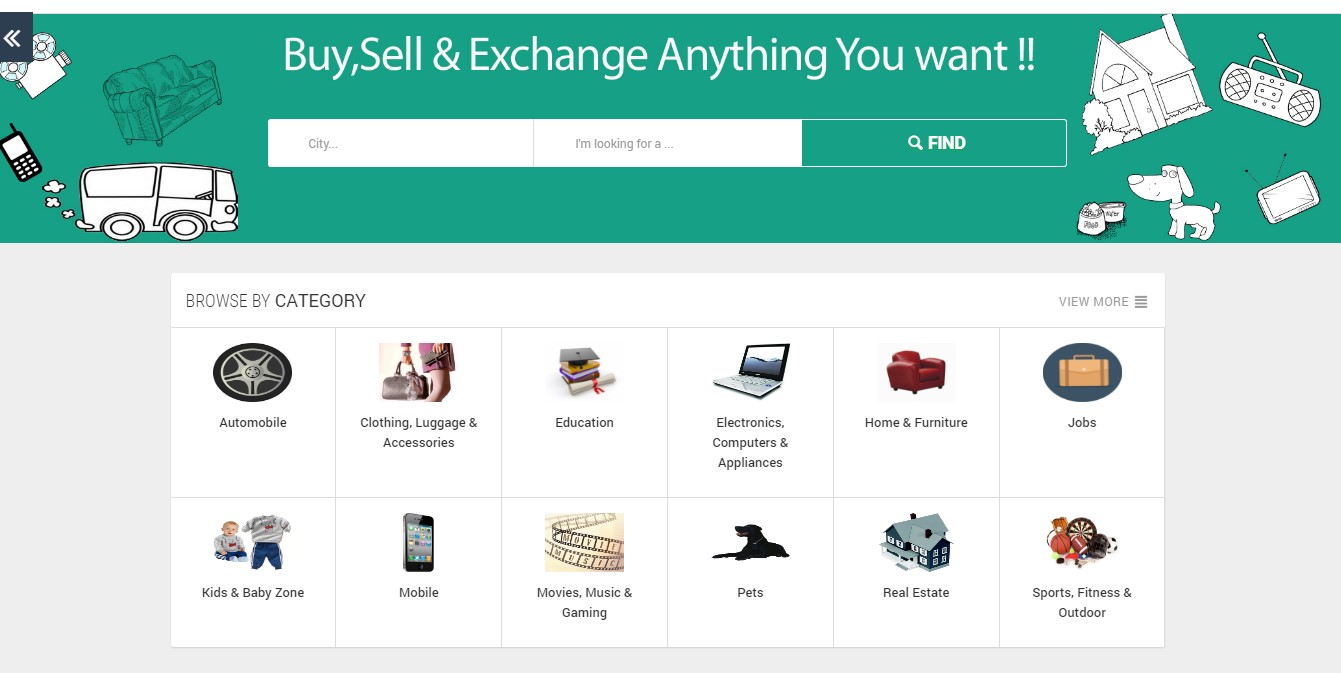The image size is (1341, 673).
Task: Click the I'm looking for field
Action: 667,142
